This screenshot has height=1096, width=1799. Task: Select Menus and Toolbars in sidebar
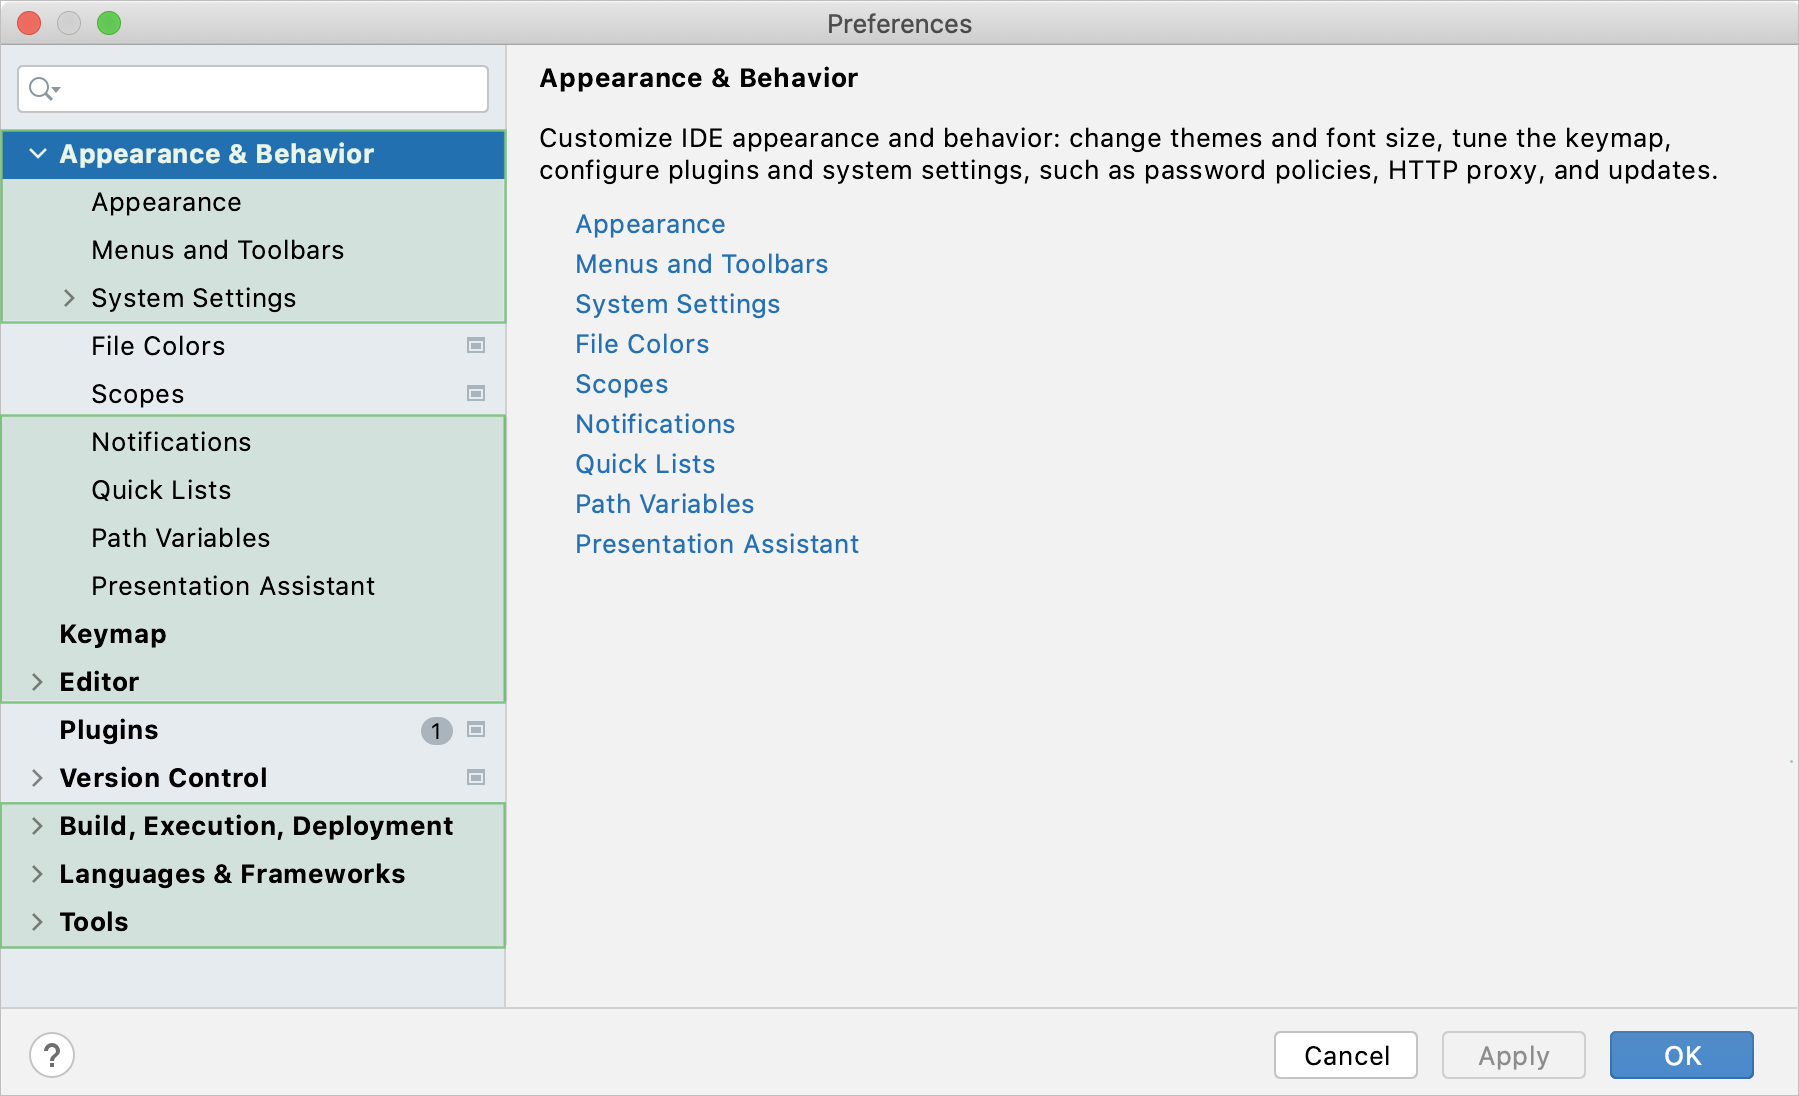click(x=217, y=250)
